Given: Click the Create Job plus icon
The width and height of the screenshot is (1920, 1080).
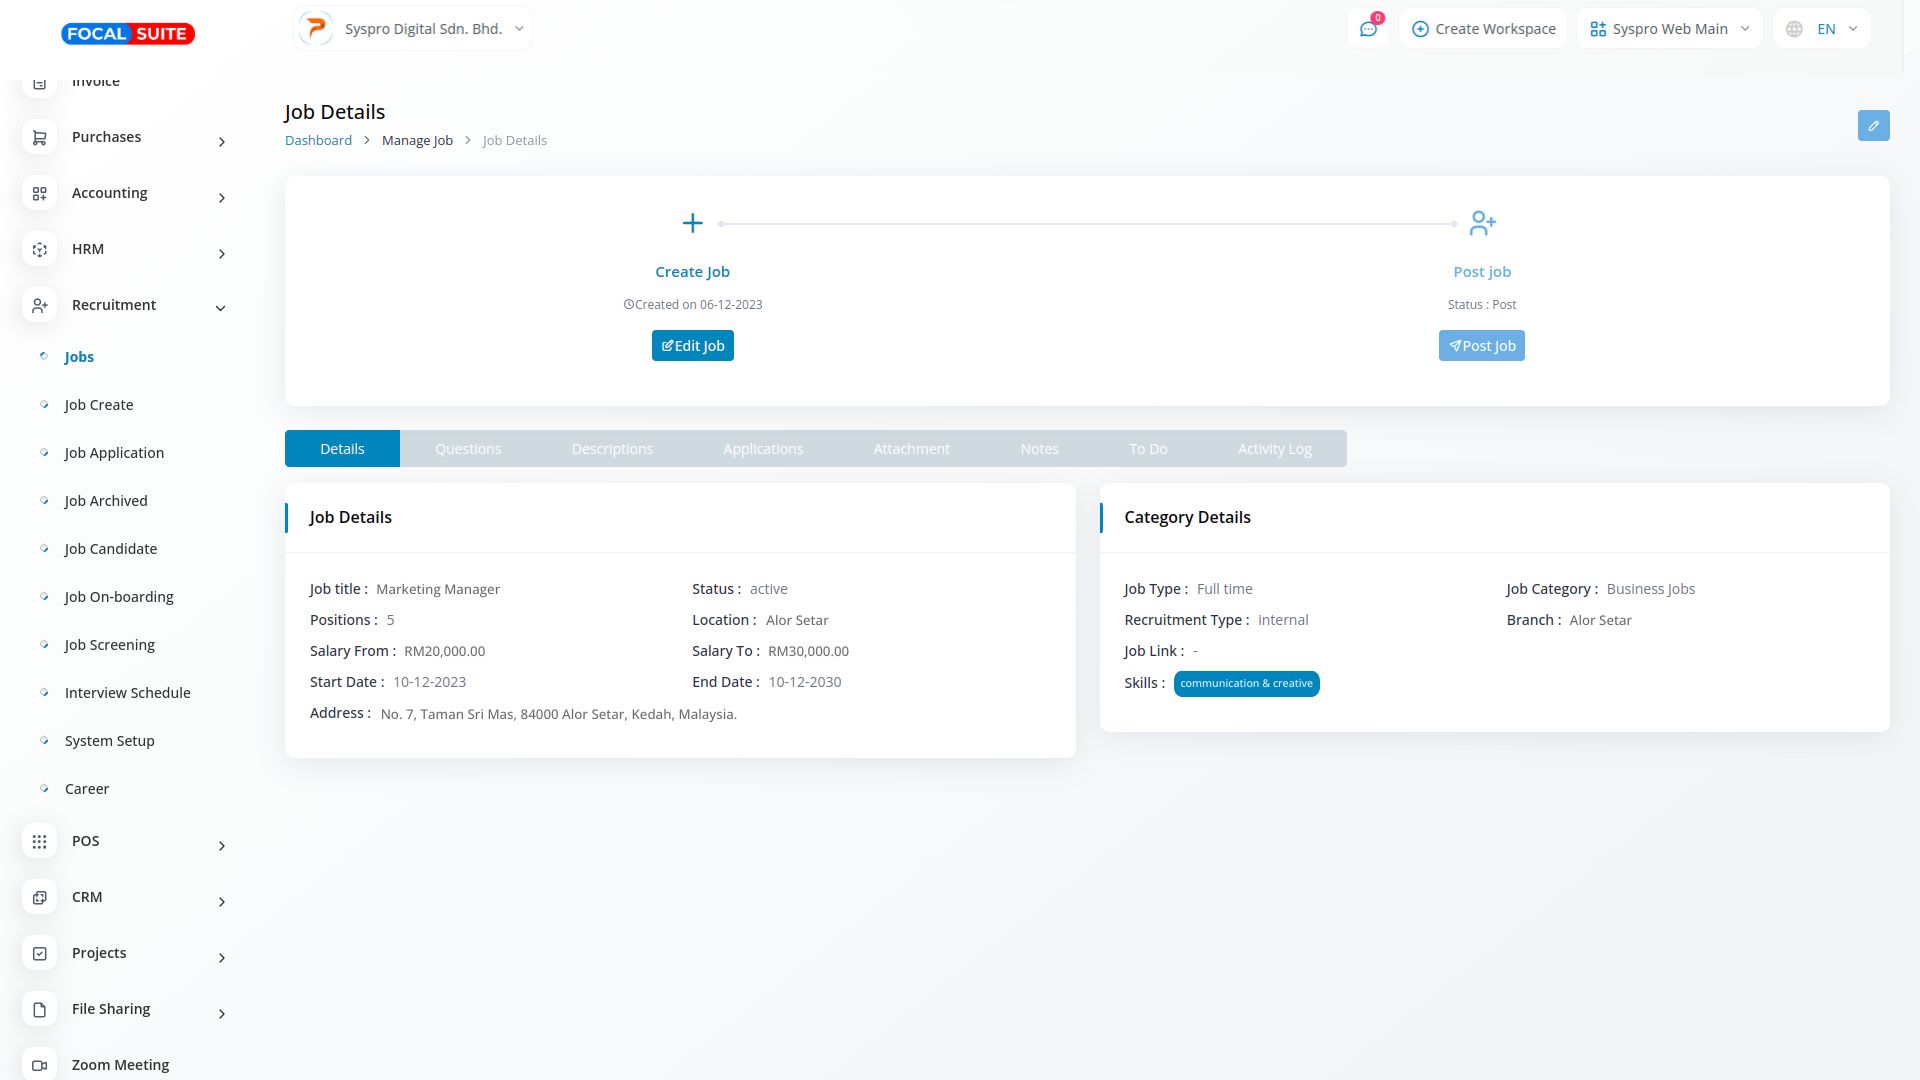Looking at the screenshot, I should [x=692, y=223].
